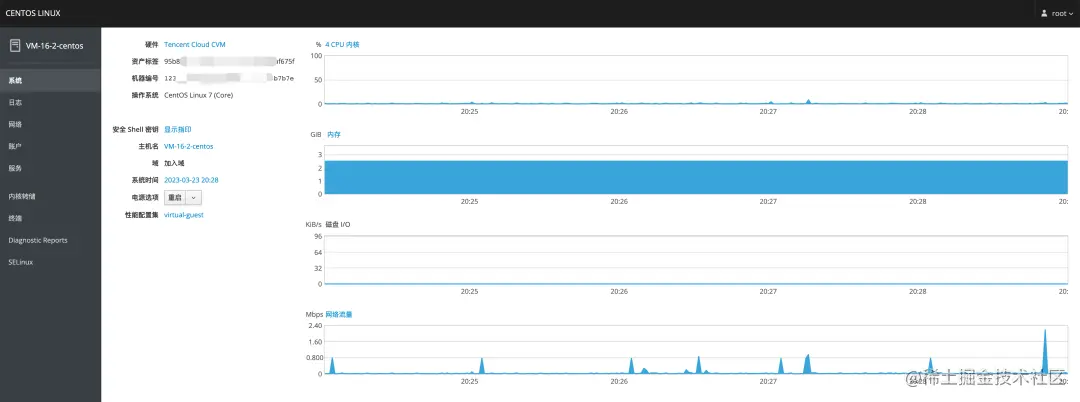Open the 网络流量 network traffic link
Viewport: 1080px width, 402px height.
point(339,315)
